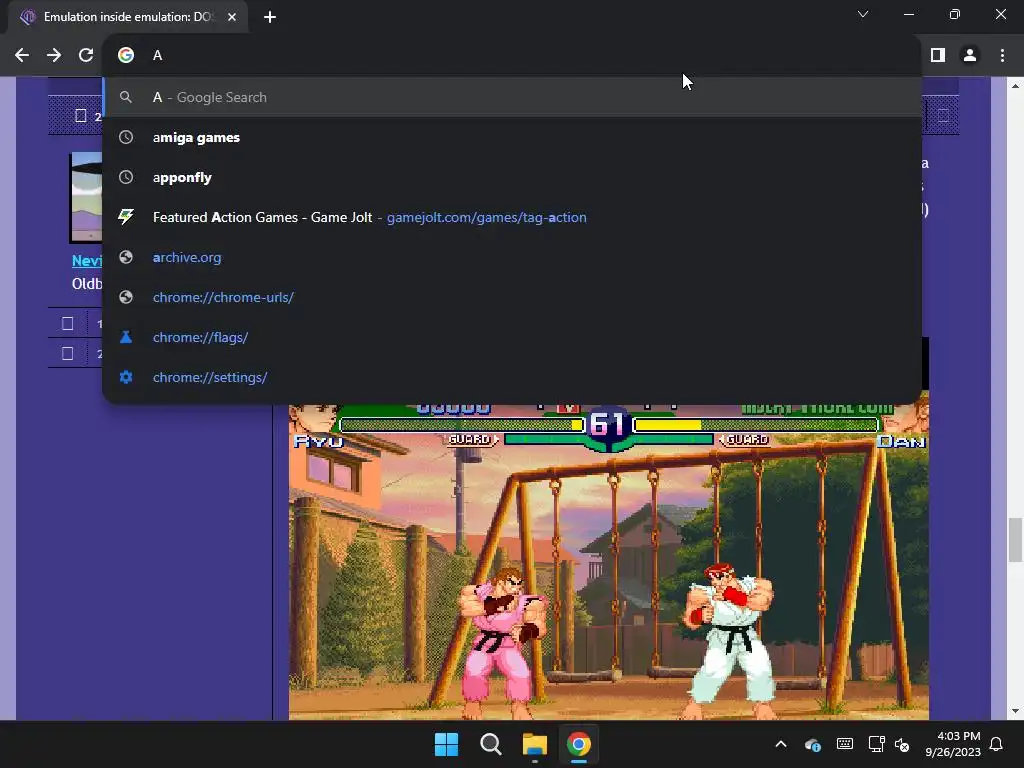Screen dimensions: 1024x768
Task: Click clock icon beside 'amiga games'
Action: pyautogui.click(x=126, y=137)
